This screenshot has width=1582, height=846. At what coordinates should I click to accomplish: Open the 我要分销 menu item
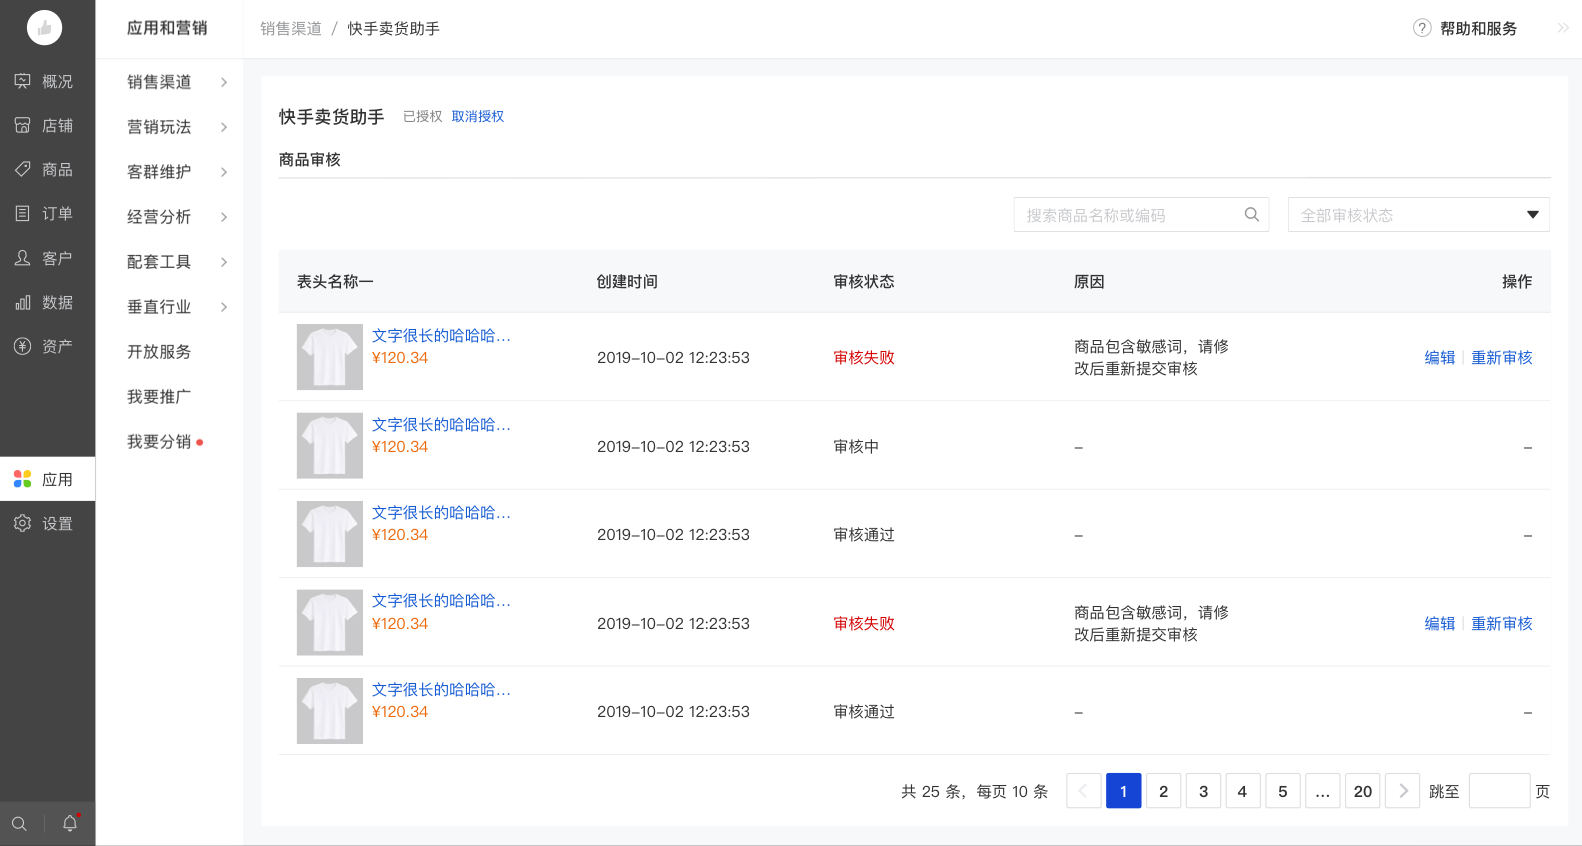(x=159, y=442)
